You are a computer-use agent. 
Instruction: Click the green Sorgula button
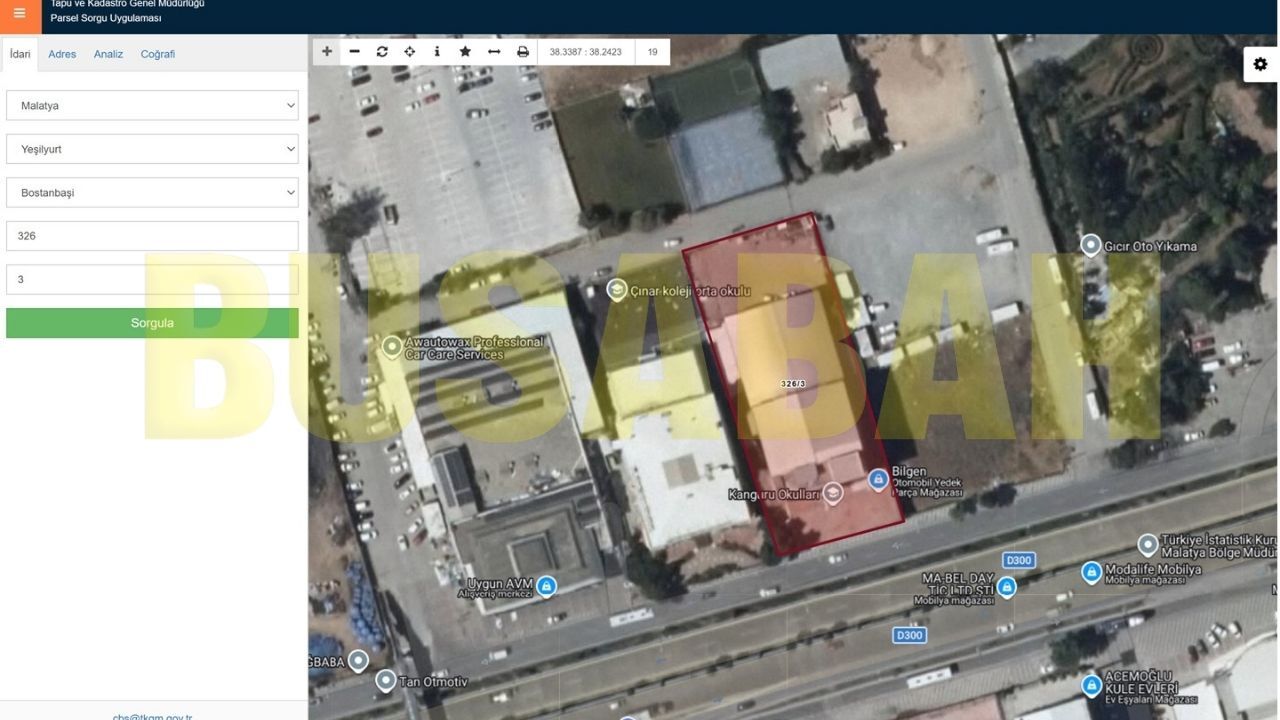tap(152, 323)
